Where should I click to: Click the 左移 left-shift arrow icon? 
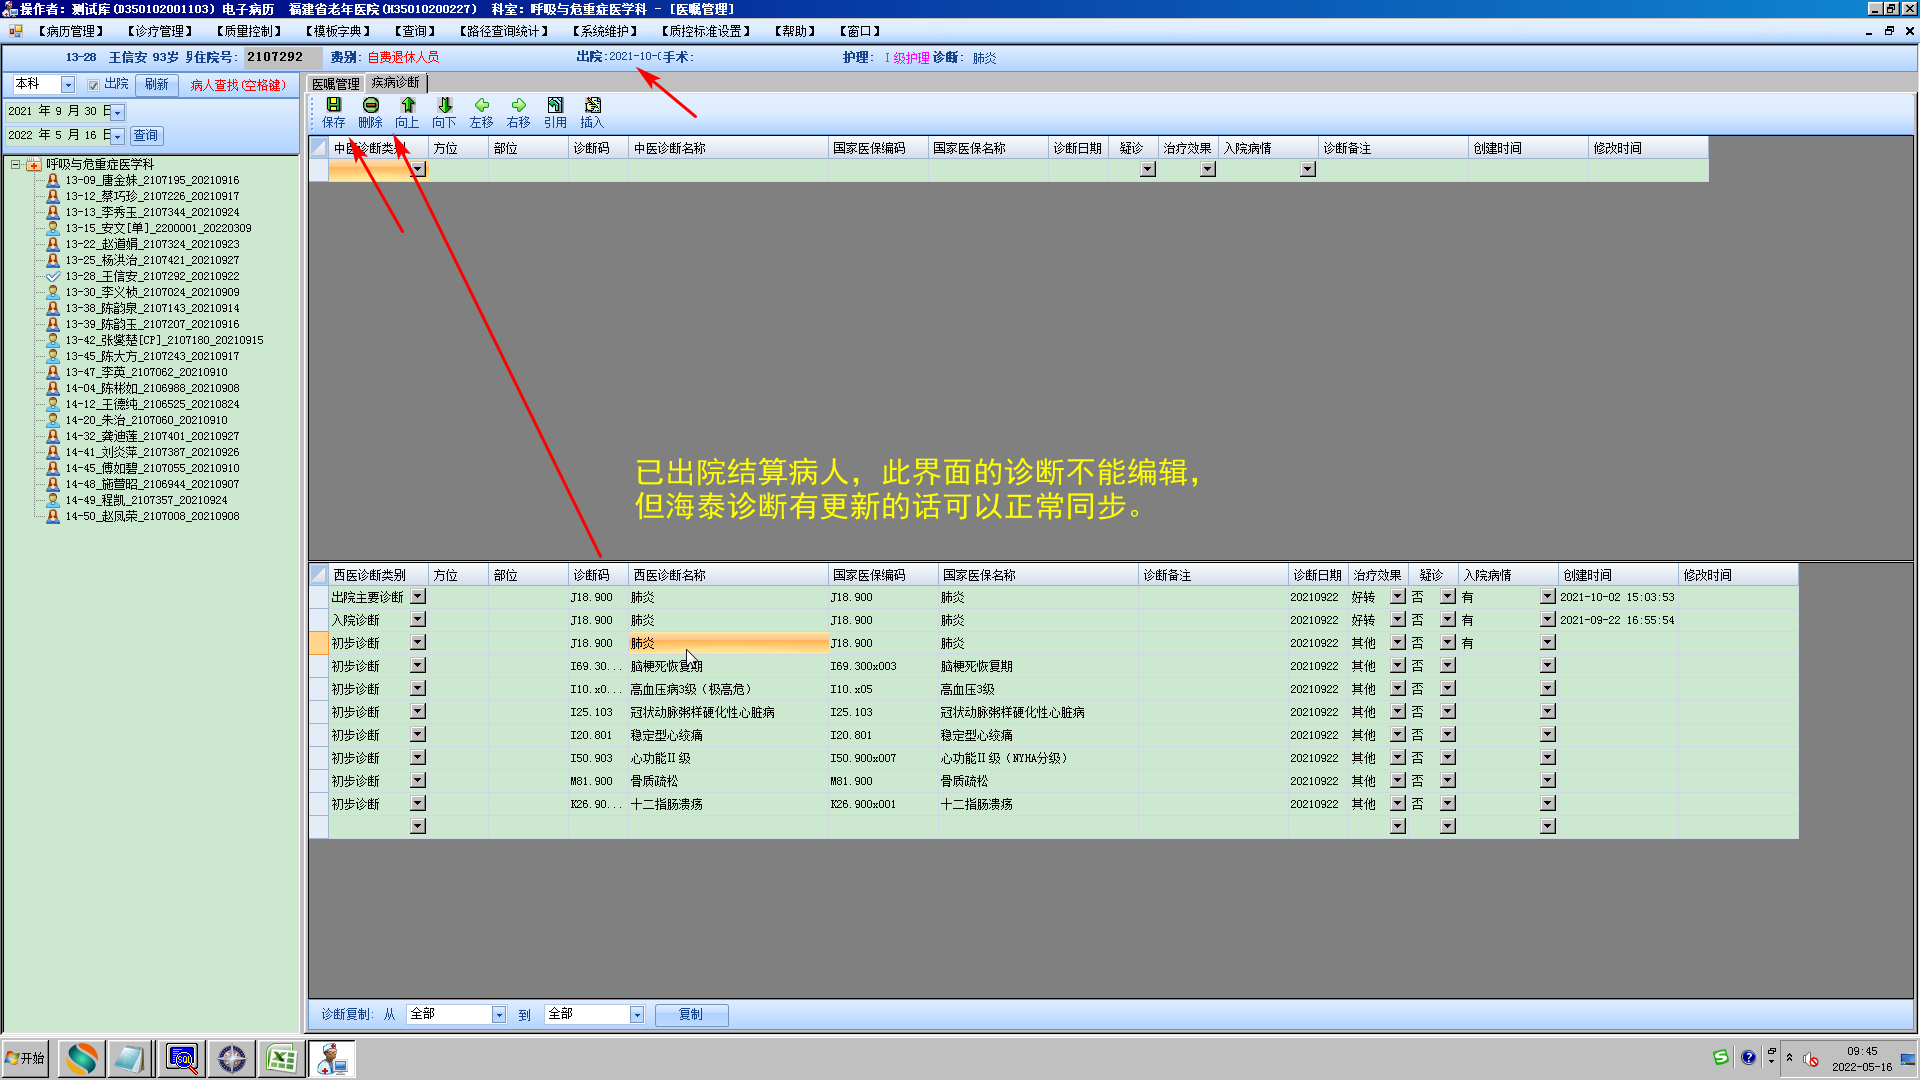[x=481, y=106]
